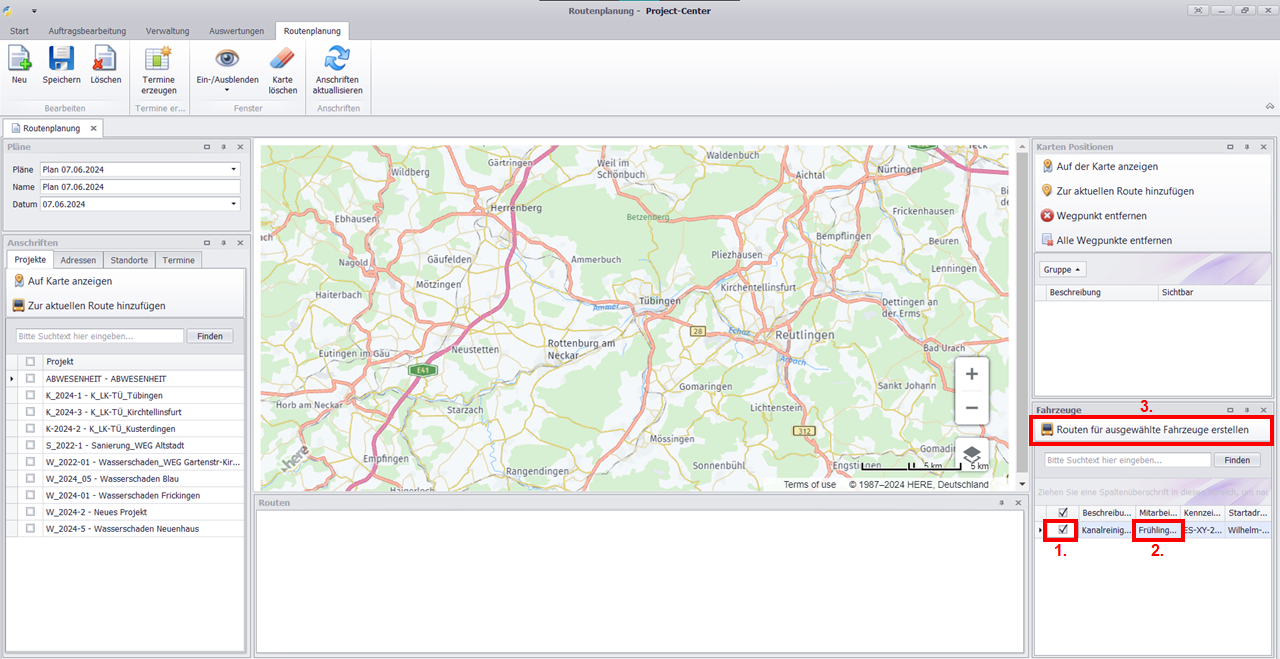Viewport: 1280px width, 659px height.
Task: Tick the W_2024-2 Neues Projekt checkbox
Action: tap(31, 512)
